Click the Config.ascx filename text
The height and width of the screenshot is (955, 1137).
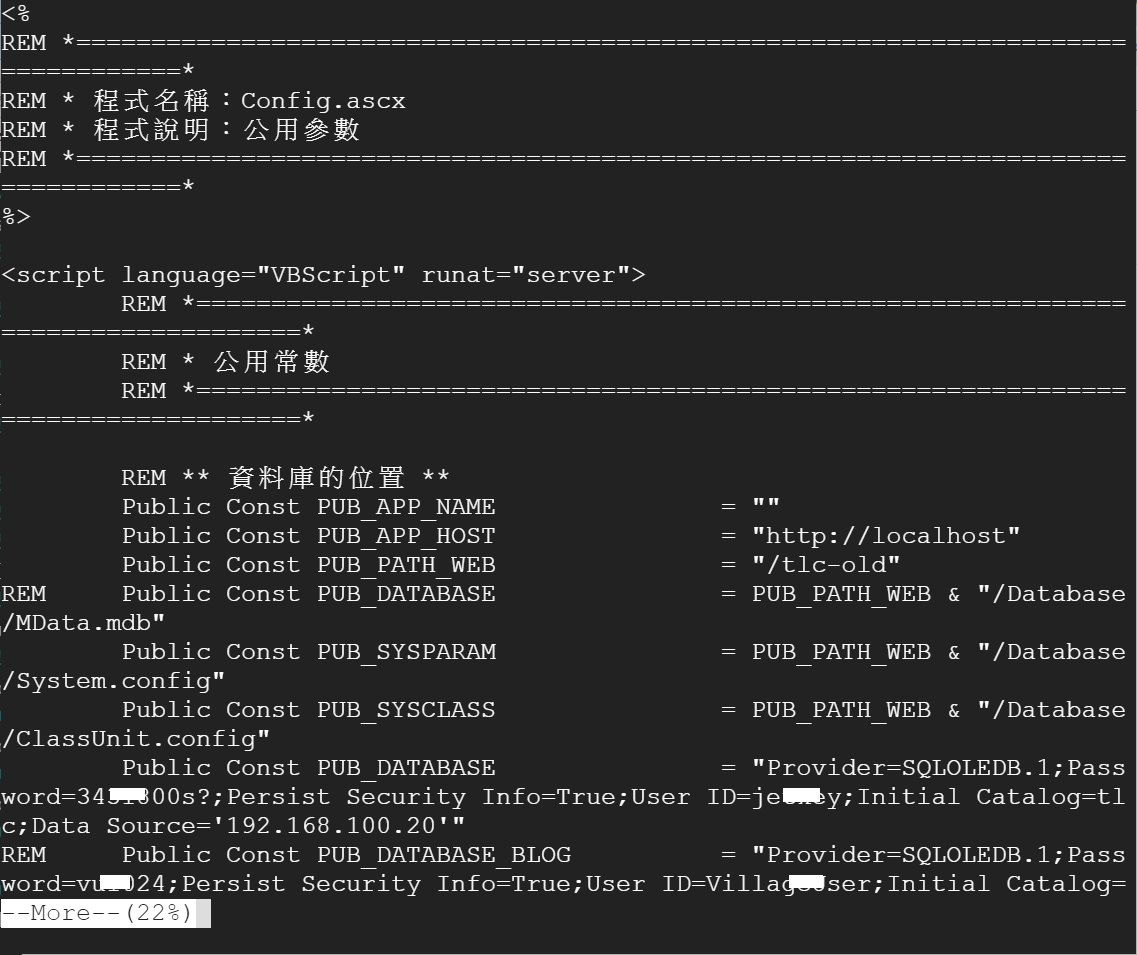click(323, 101)
